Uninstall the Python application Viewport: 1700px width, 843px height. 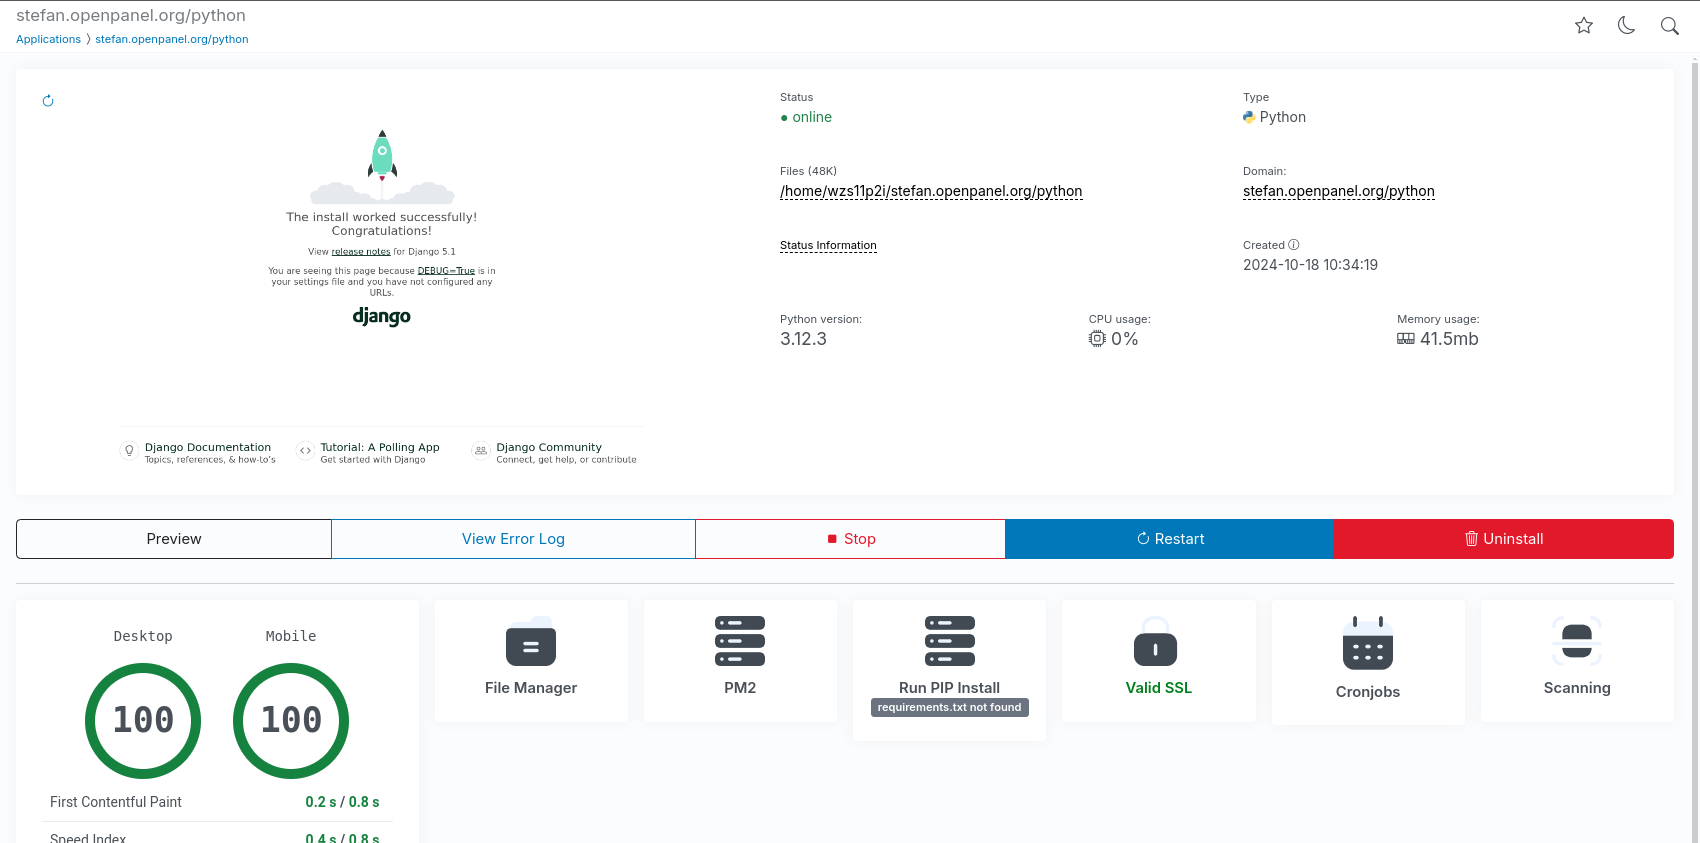coord(1504,539)
